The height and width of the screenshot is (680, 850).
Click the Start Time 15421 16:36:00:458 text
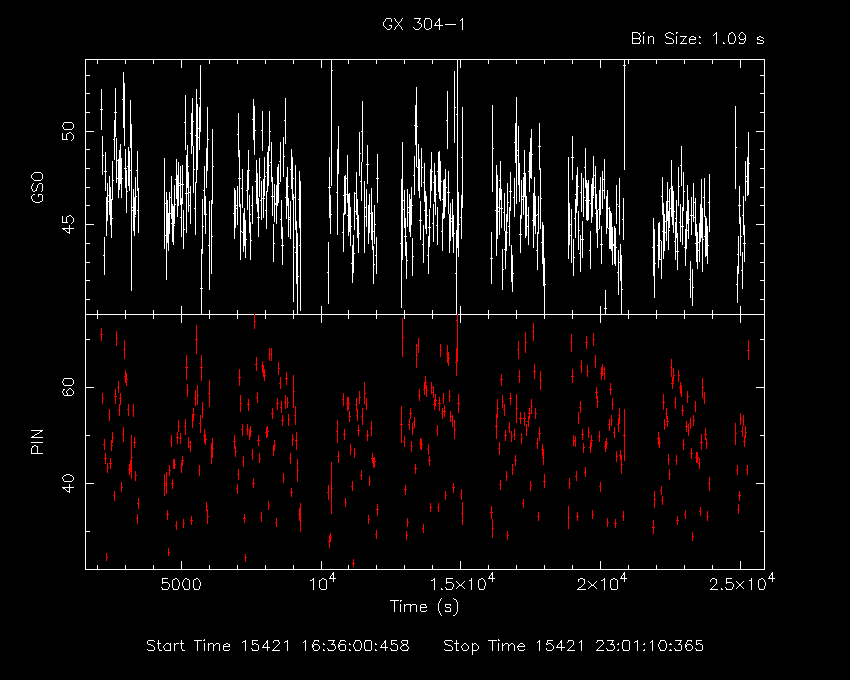(x=278, y=646)
